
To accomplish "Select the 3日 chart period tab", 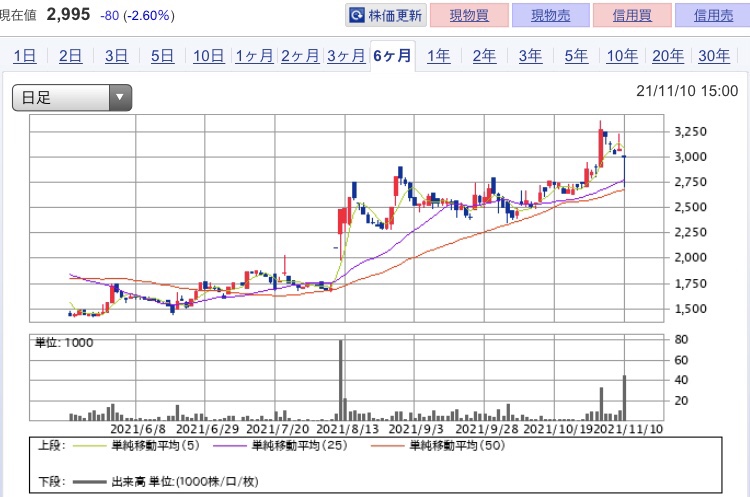I will [x=116, y=56].
